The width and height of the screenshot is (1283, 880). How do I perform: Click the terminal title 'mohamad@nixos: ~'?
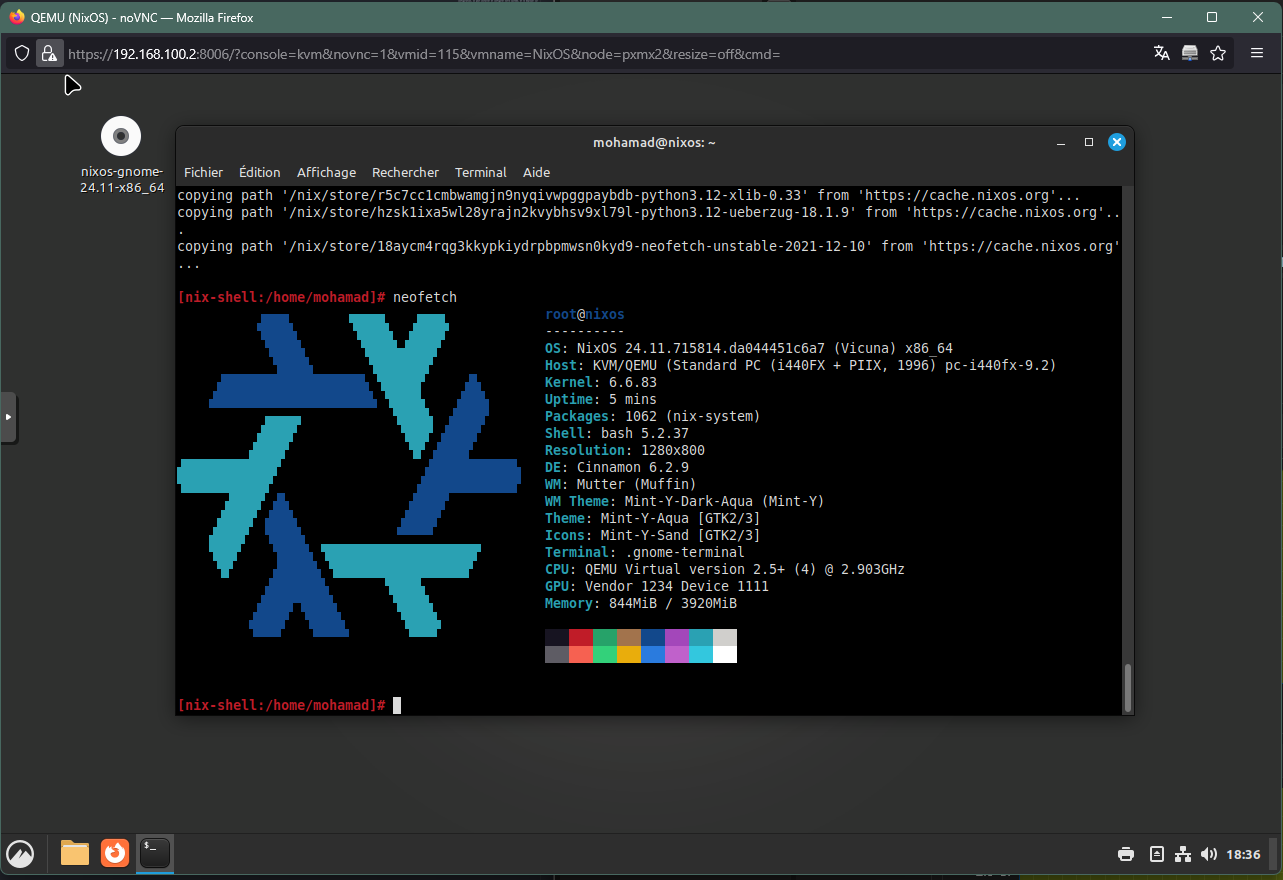654,143
